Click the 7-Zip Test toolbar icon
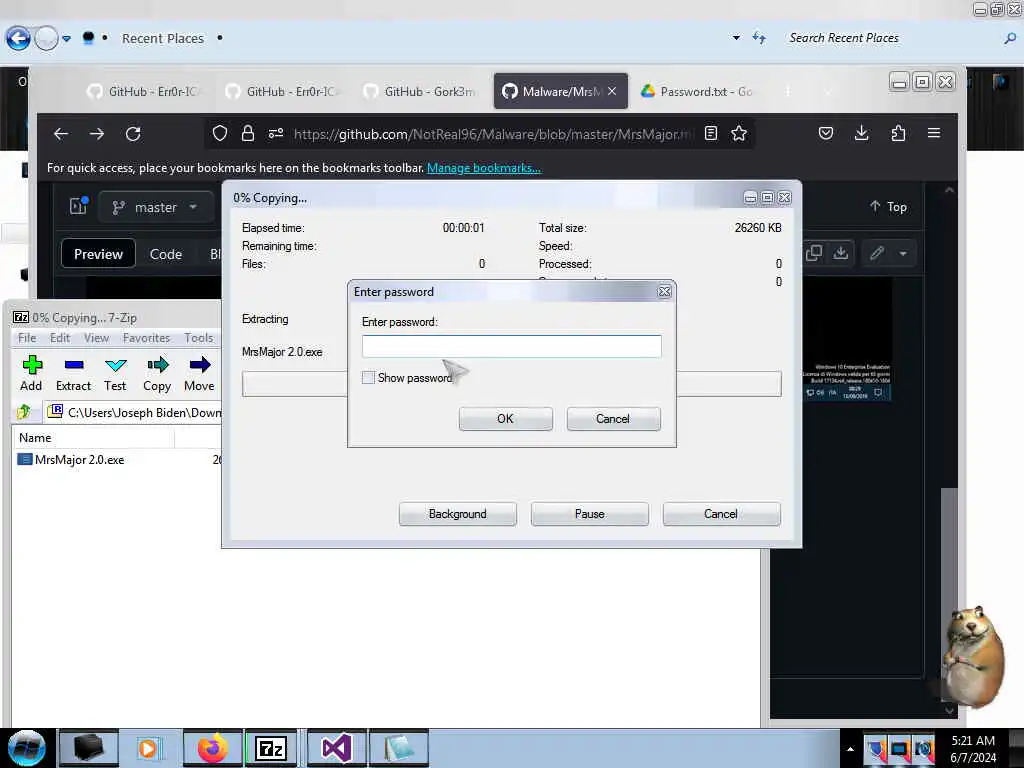The image size is (1024, 768). pos(115,374)
